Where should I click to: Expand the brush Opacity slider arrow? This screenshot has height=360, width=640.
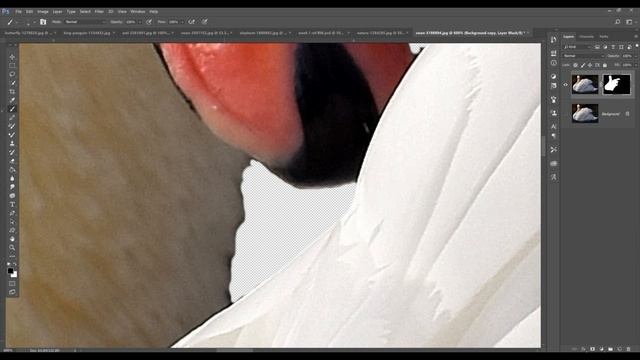pyautogui.click(x=140, y=22)
